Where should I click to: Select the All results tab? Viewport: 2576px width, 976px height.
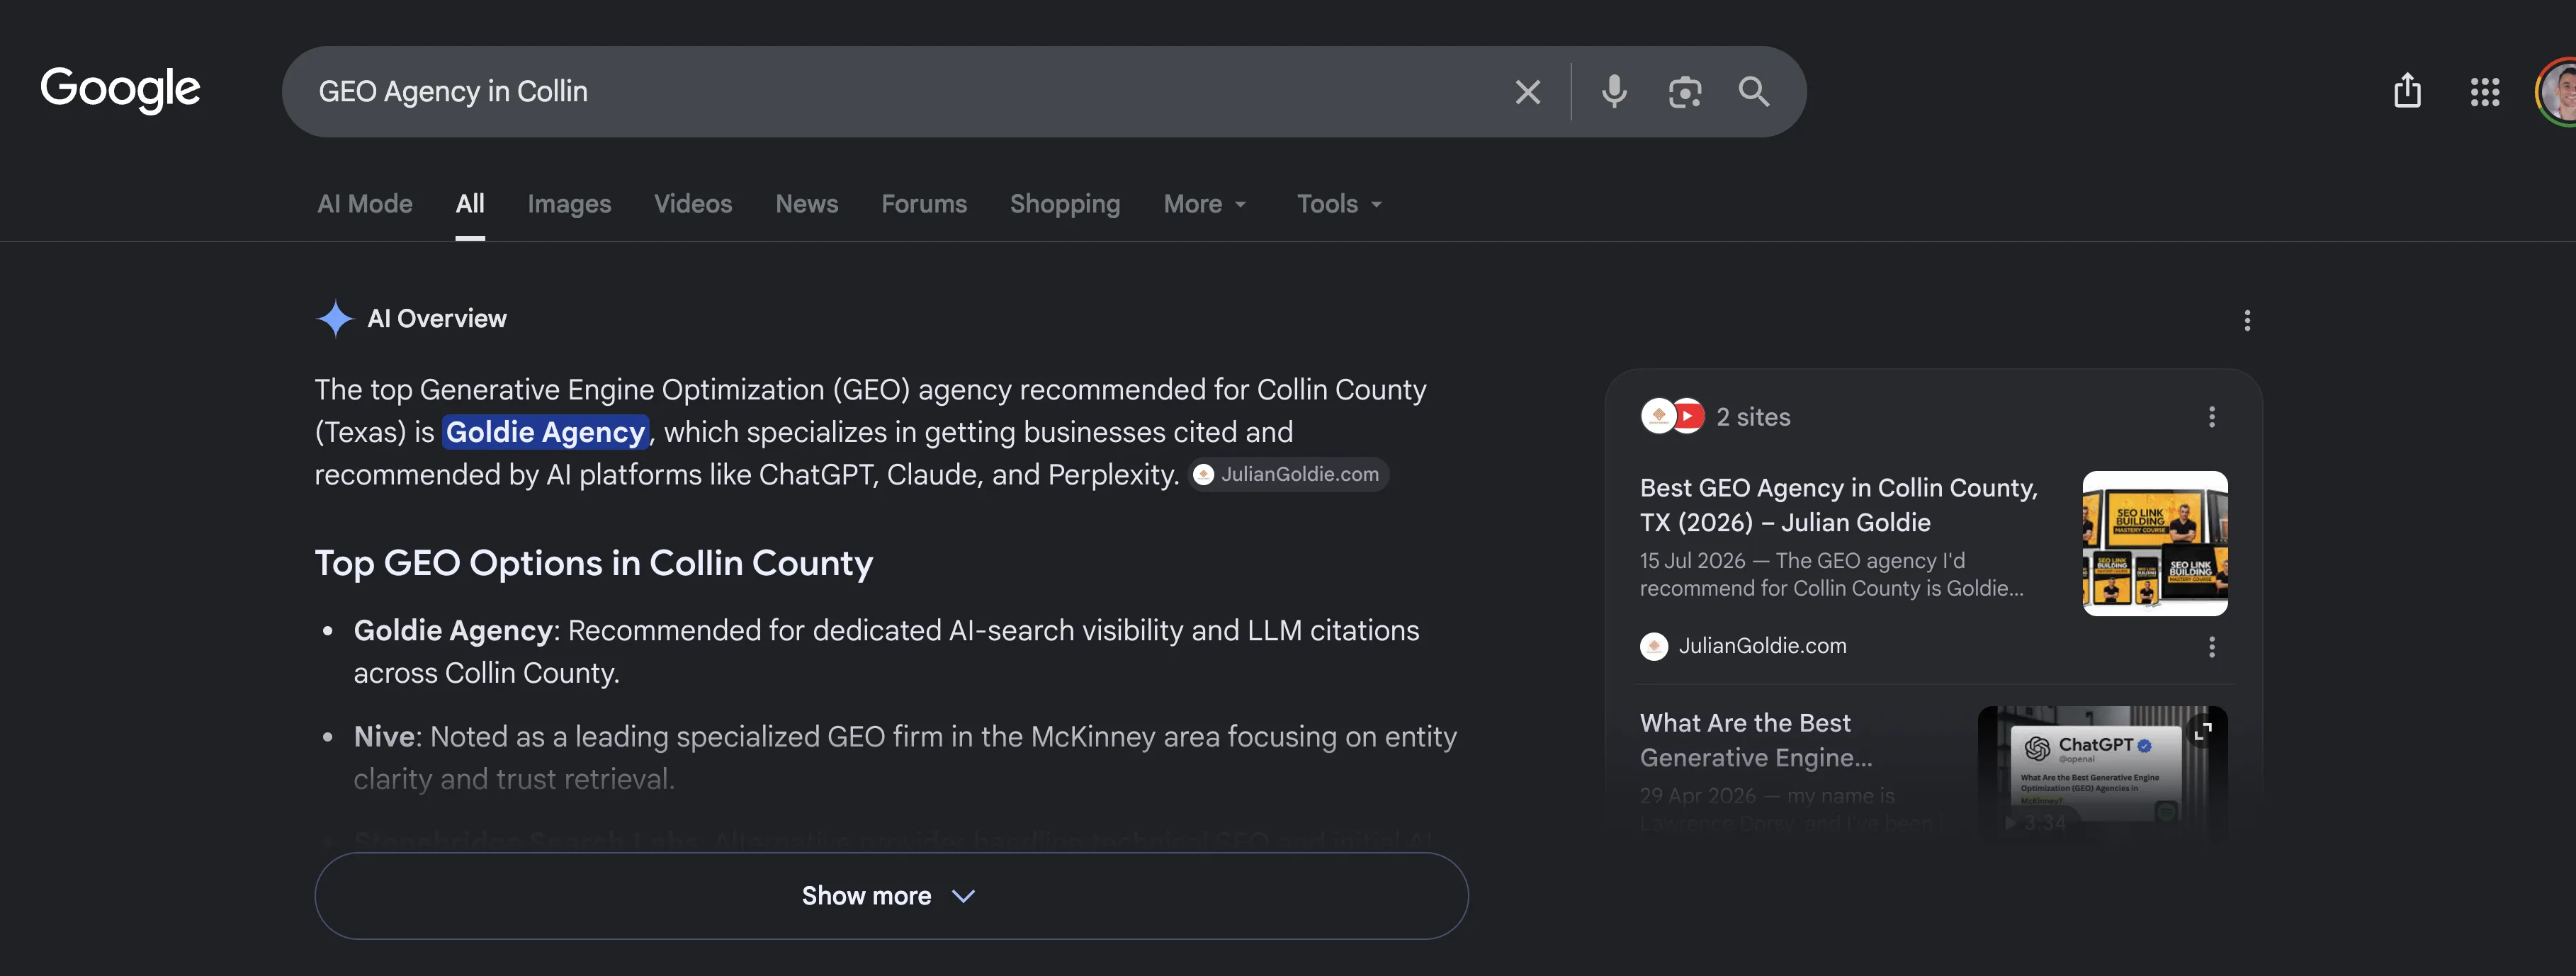[x=470, y=204]
